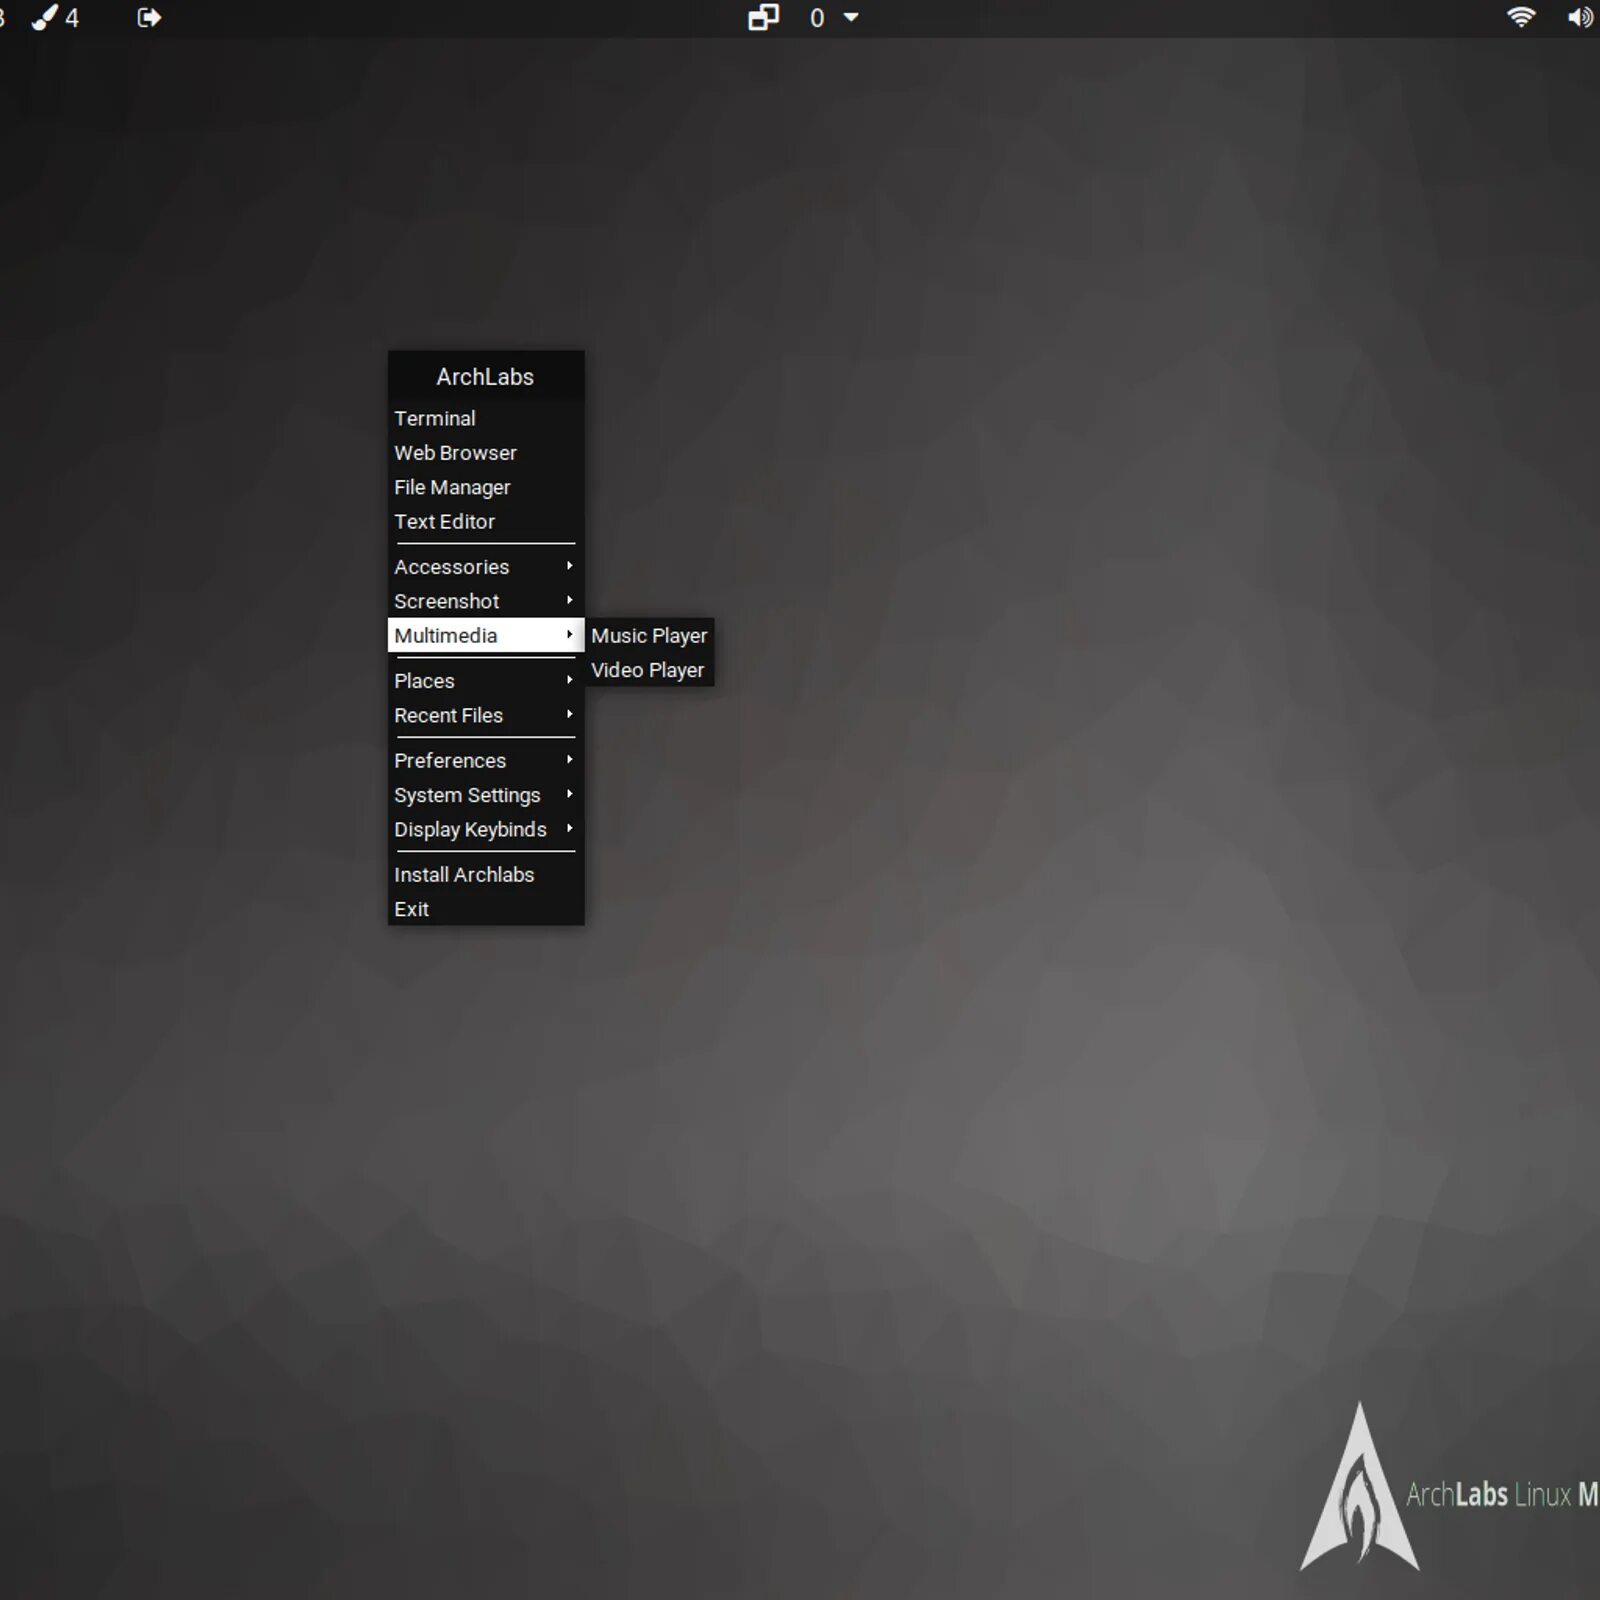Open Web Browser from the menu

(x=486, y=453)
